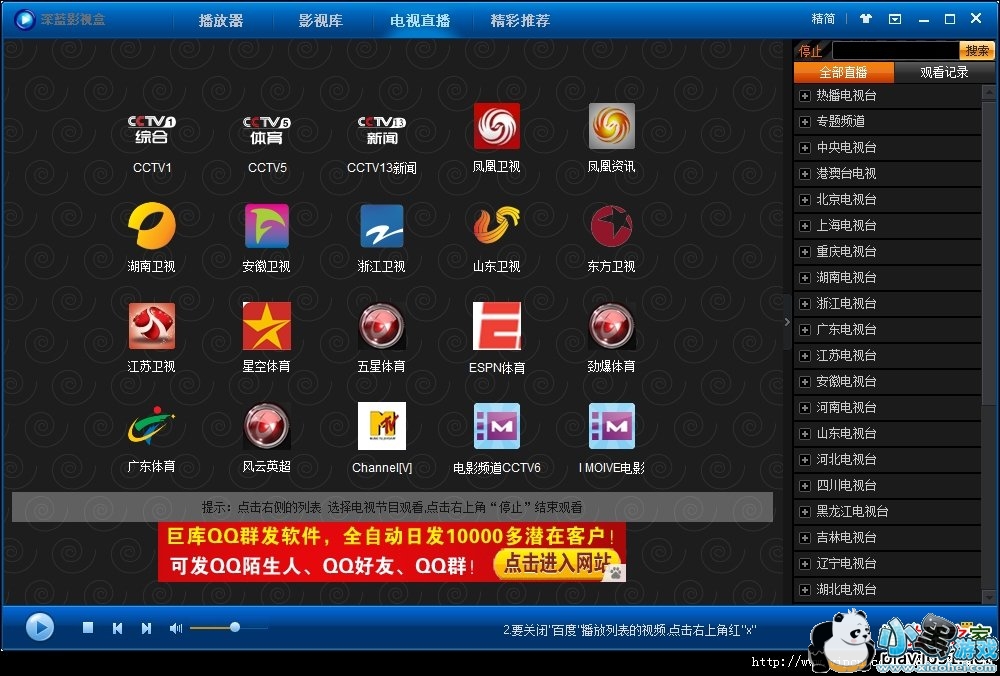Open the CCTV1 综合 channel icon

[152, 129]
